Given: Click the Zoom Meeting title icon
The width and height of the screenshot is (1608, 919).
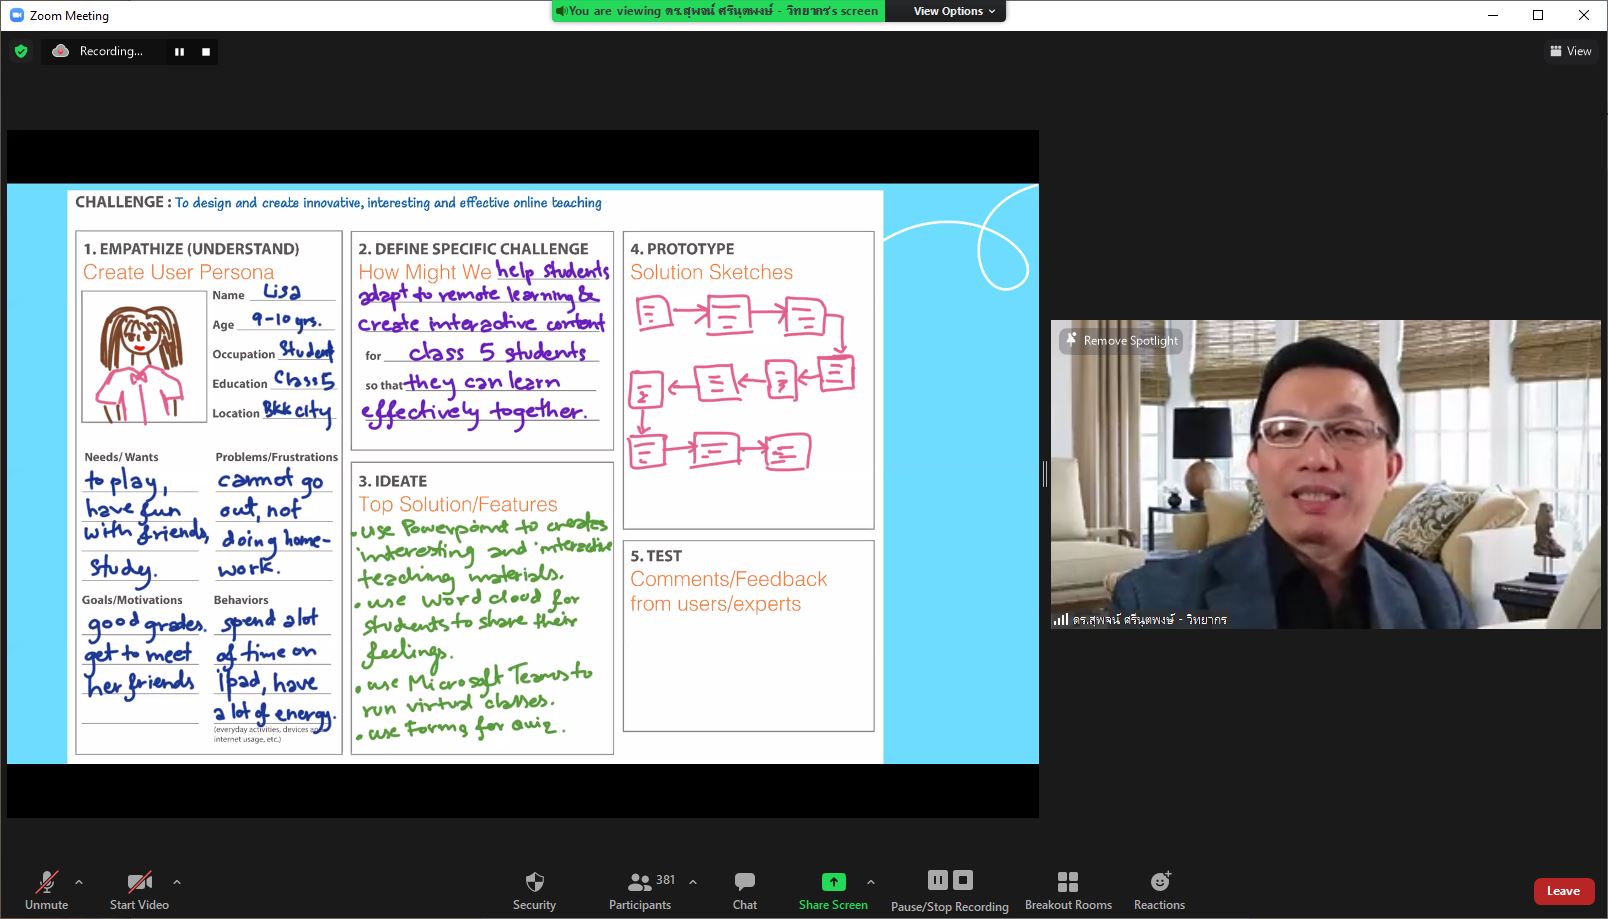Looking at the screenshot, I should pos(16,15).
